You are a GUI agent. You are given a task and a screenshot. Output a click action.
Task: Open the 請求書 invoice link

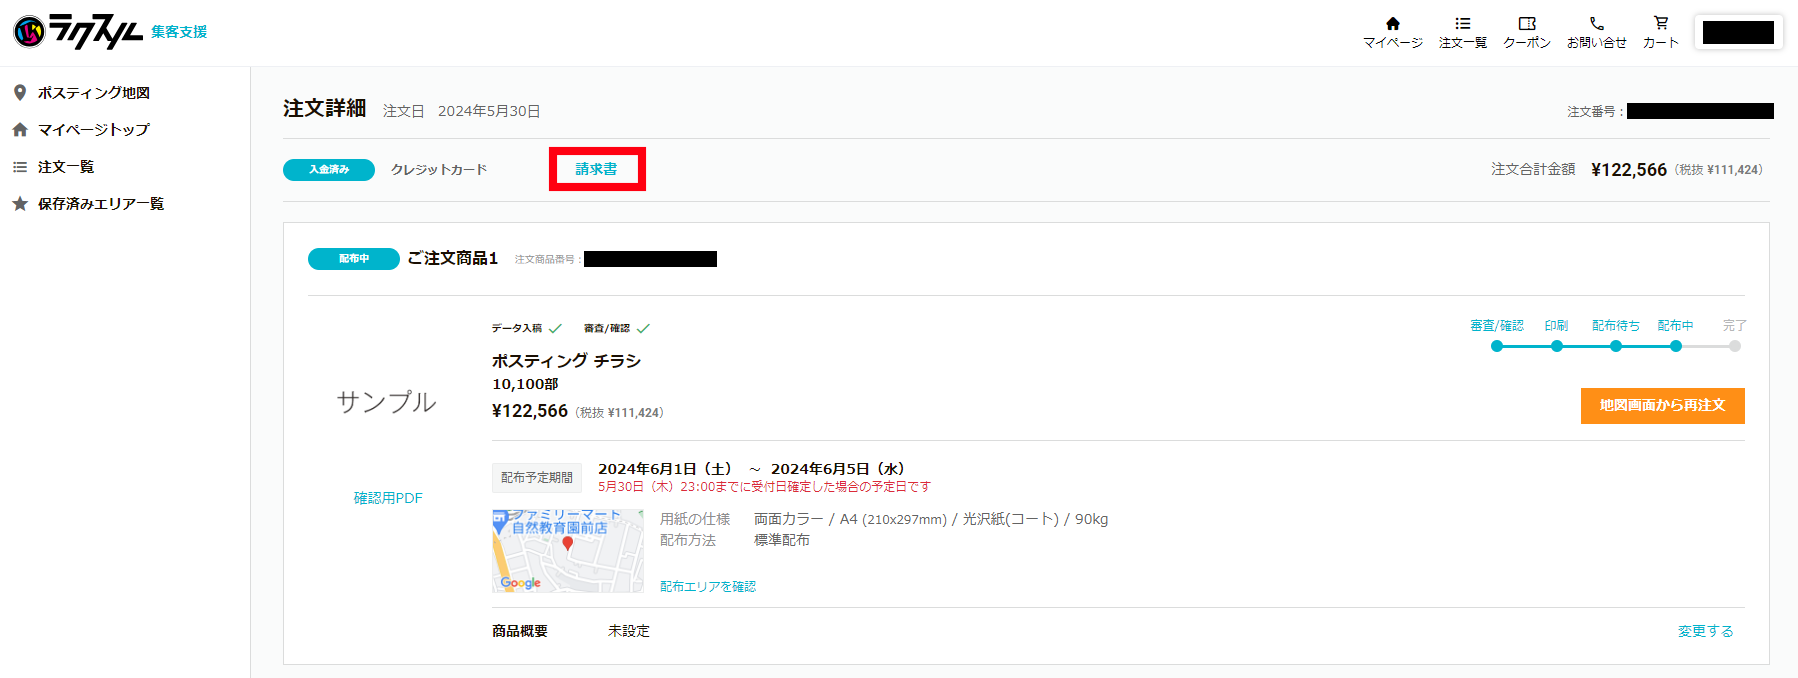[x=596, y=169]
